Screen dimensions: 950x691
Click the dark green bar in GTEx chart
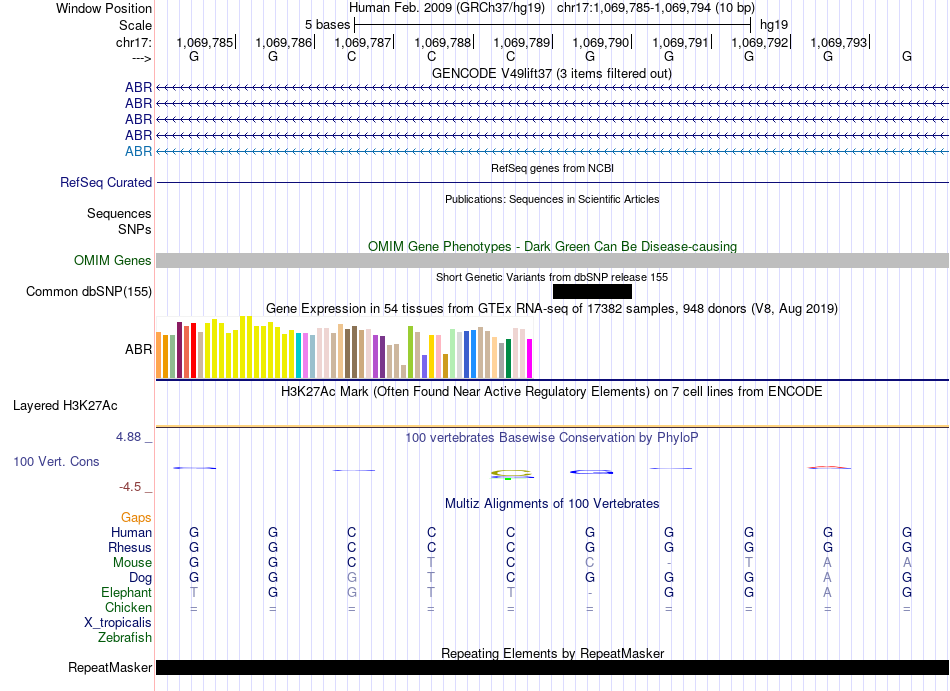pyautogui.click(x=509, y=359)
